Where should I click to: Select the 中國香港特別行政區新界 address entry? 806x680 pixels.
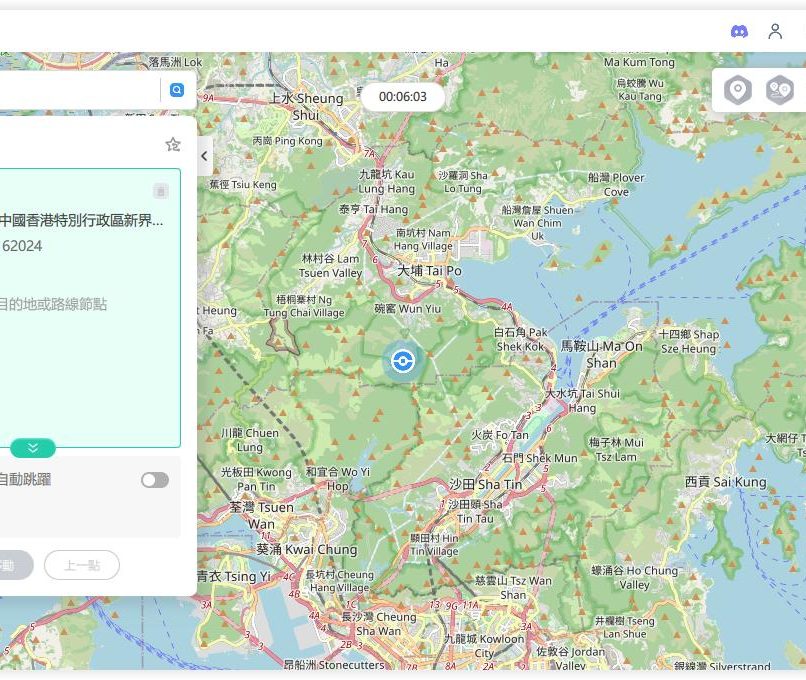tap(80, 220)
